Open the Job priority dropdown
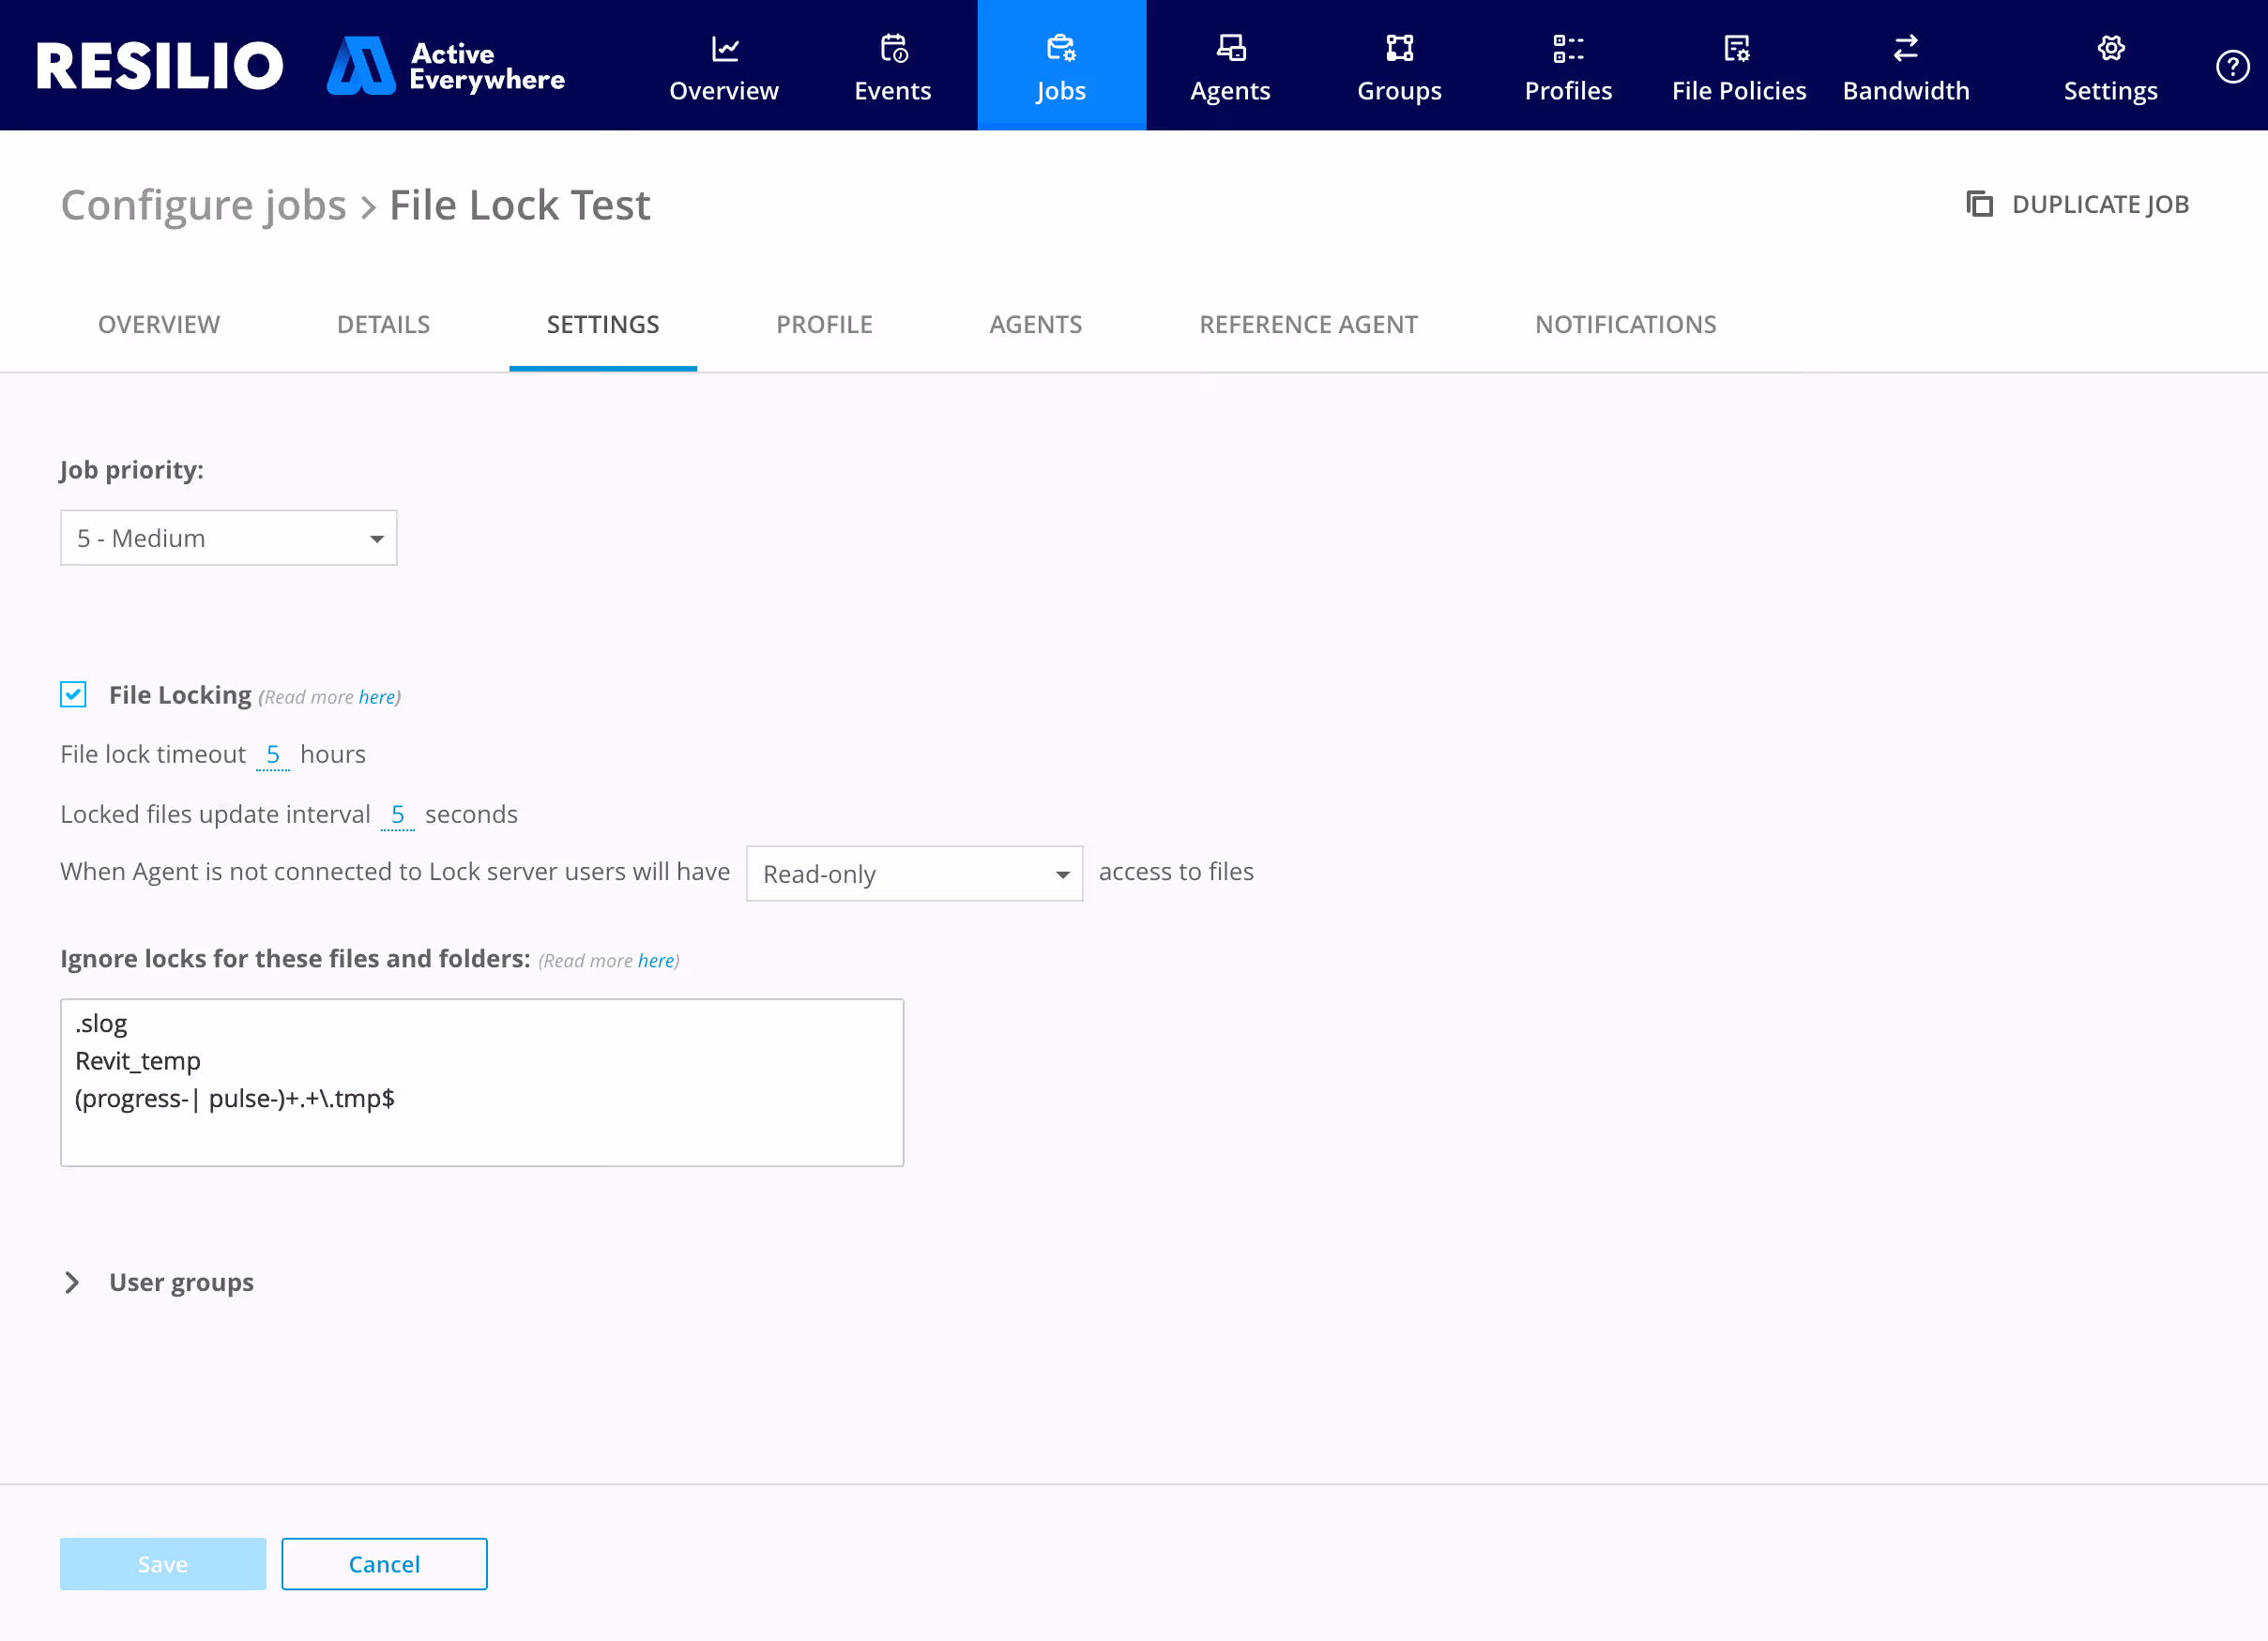The height and width of the screenshot is (1641, 2268). point(228,537)
